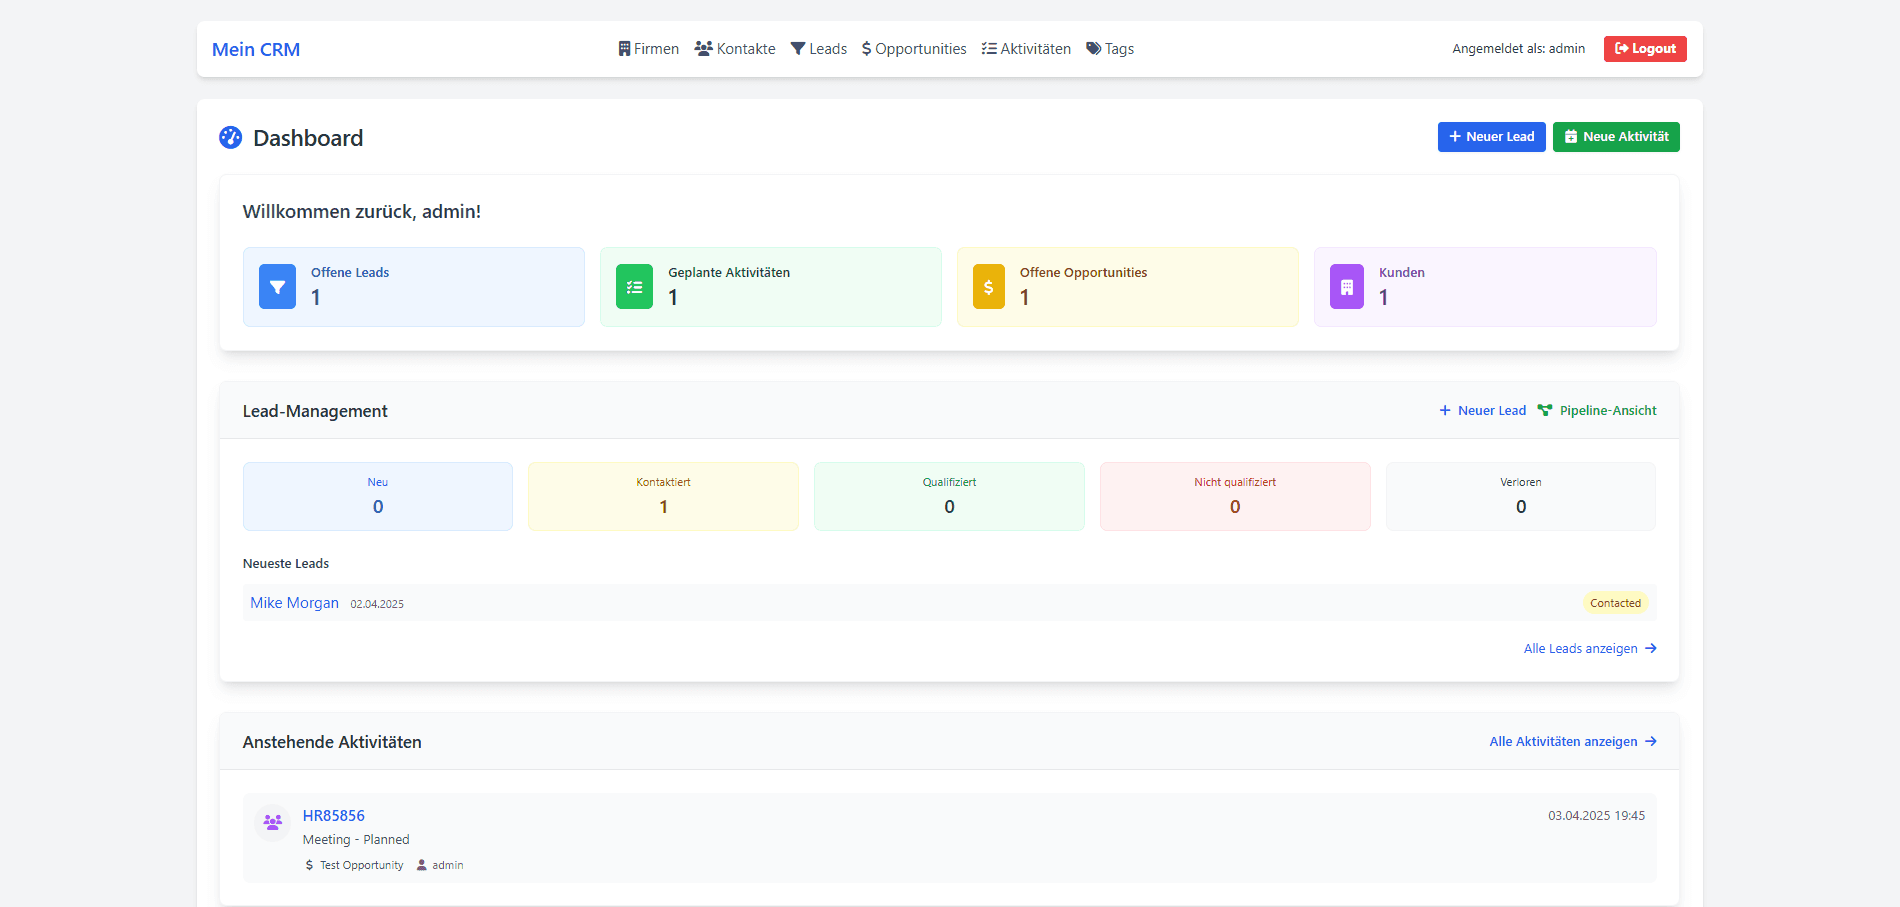
Task: Click the Pipeline-Ansicht branch icon
Action: (1545, 410)
